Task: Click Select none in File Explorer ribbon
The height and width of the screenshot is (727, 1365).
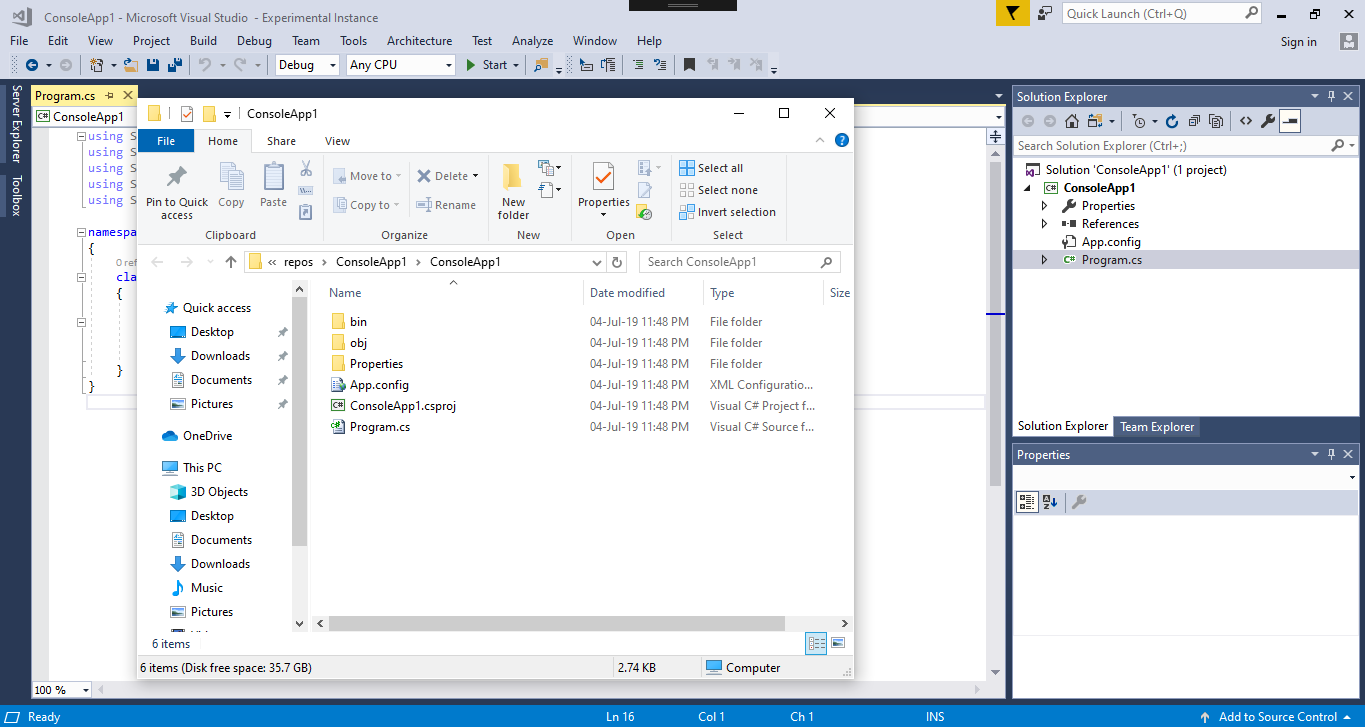Action: pyautogui.click(x=718, y=190)
